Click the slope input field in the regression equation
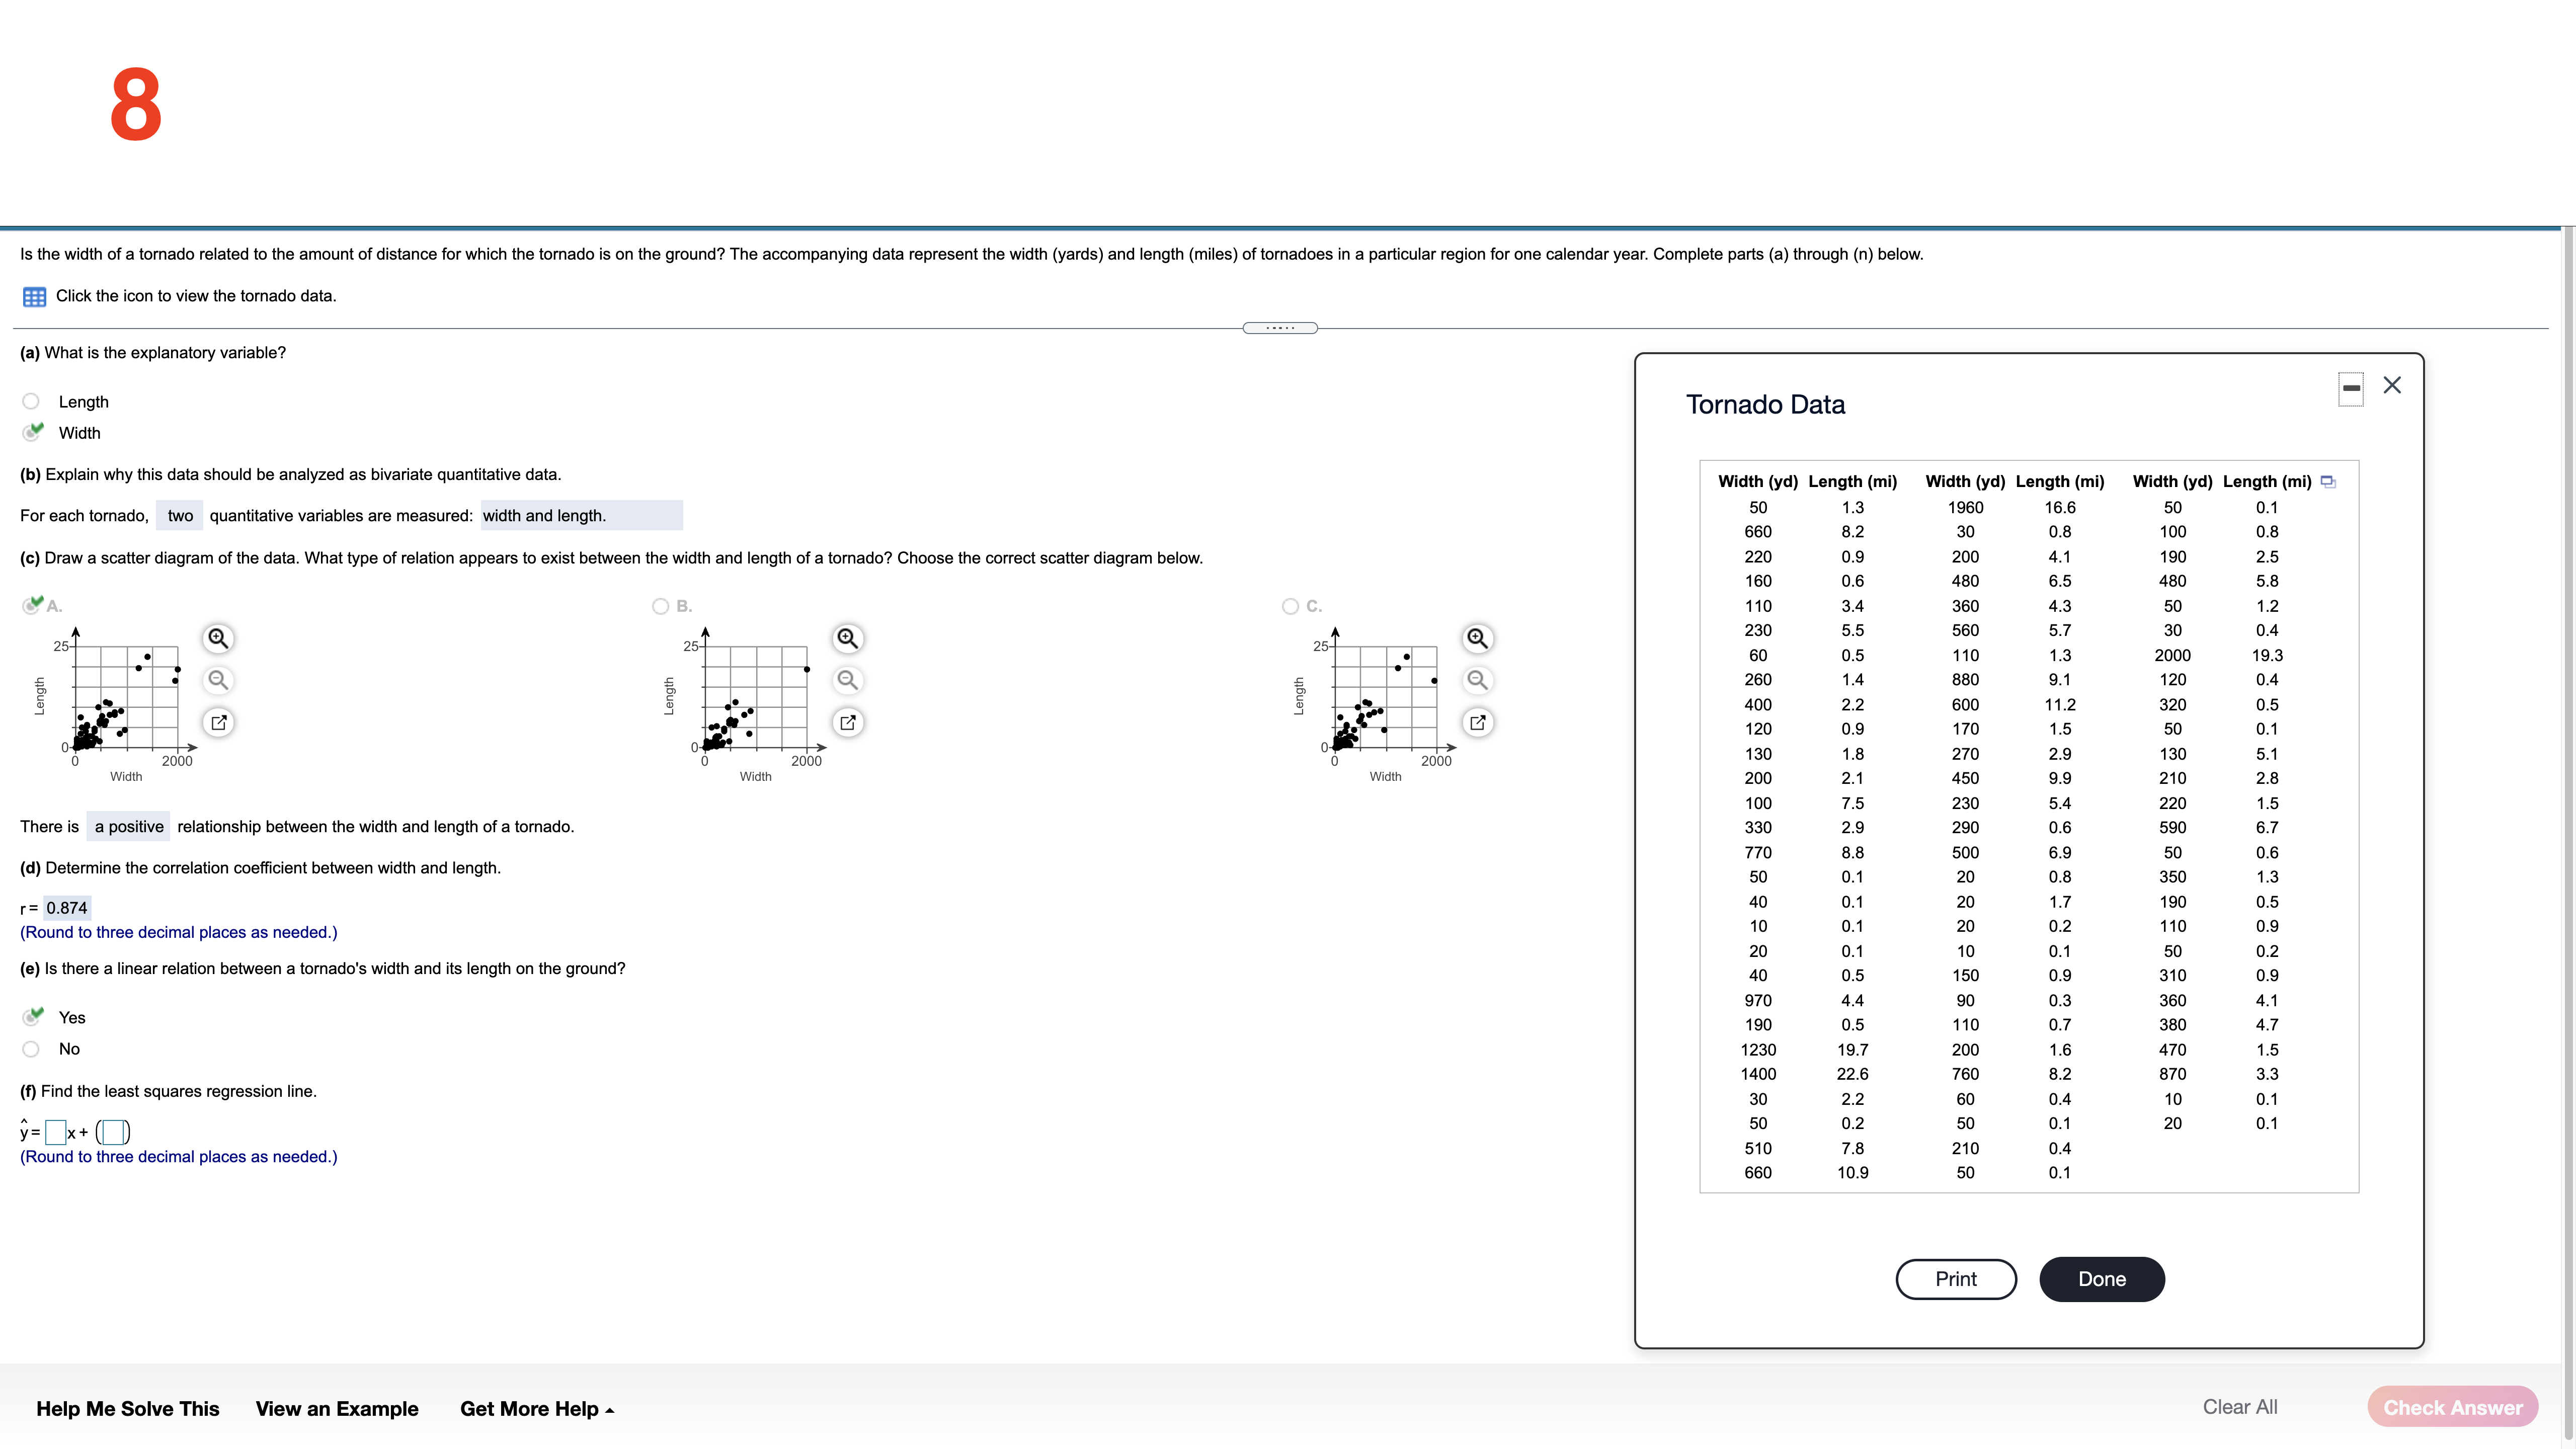The width and height of the screenshot is (2576, 1449). pyautogui.click(x=56, y=1131)
